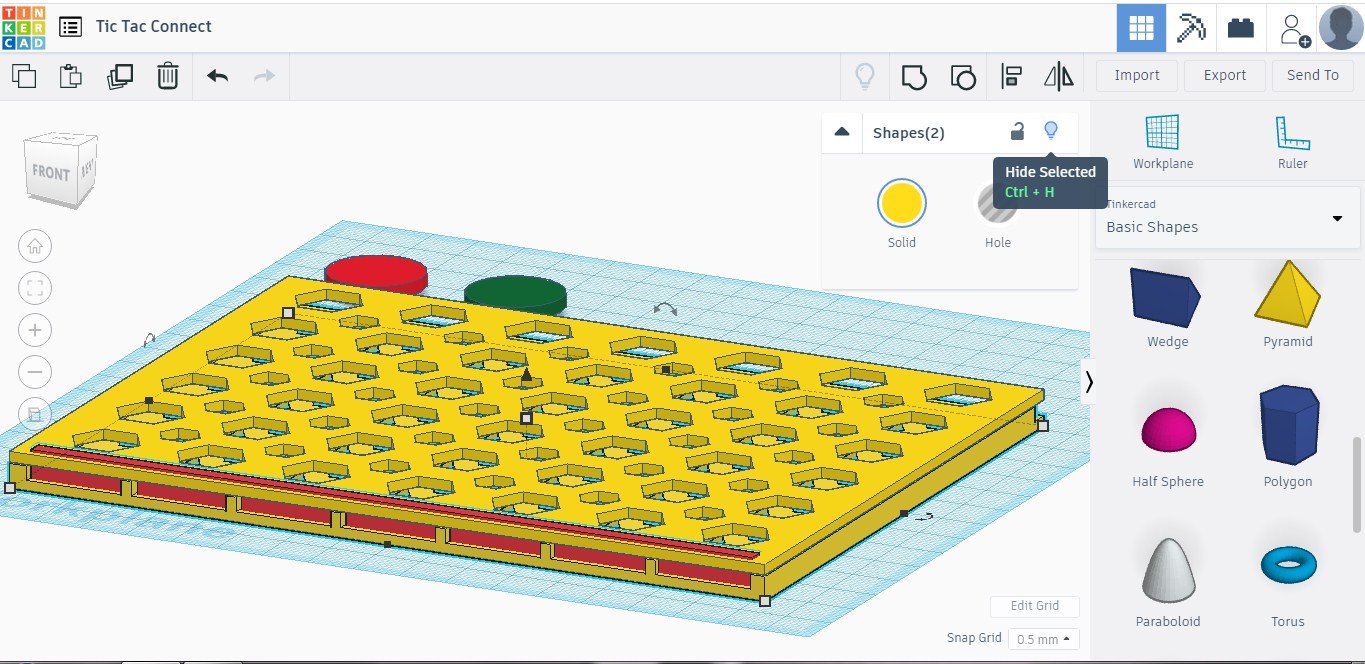Screen dimensions: 1365x664
Task: Pick the Pyramid shape
Action: coord(1288,293)
